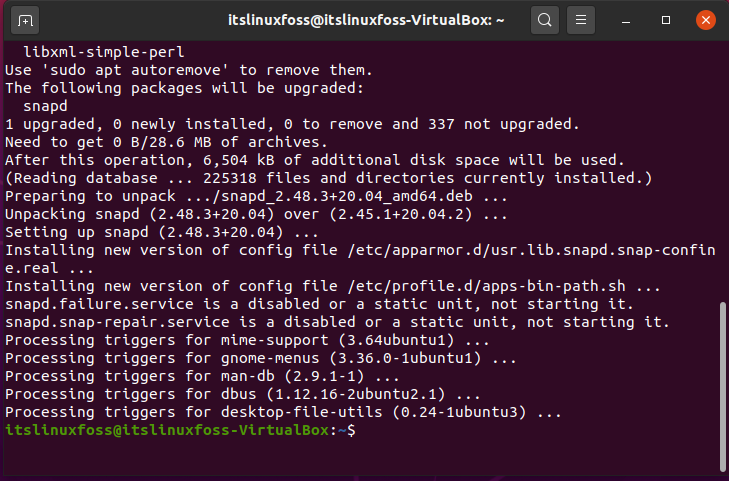
Task: Open the terminal search icon
Action: click(545, 20)
